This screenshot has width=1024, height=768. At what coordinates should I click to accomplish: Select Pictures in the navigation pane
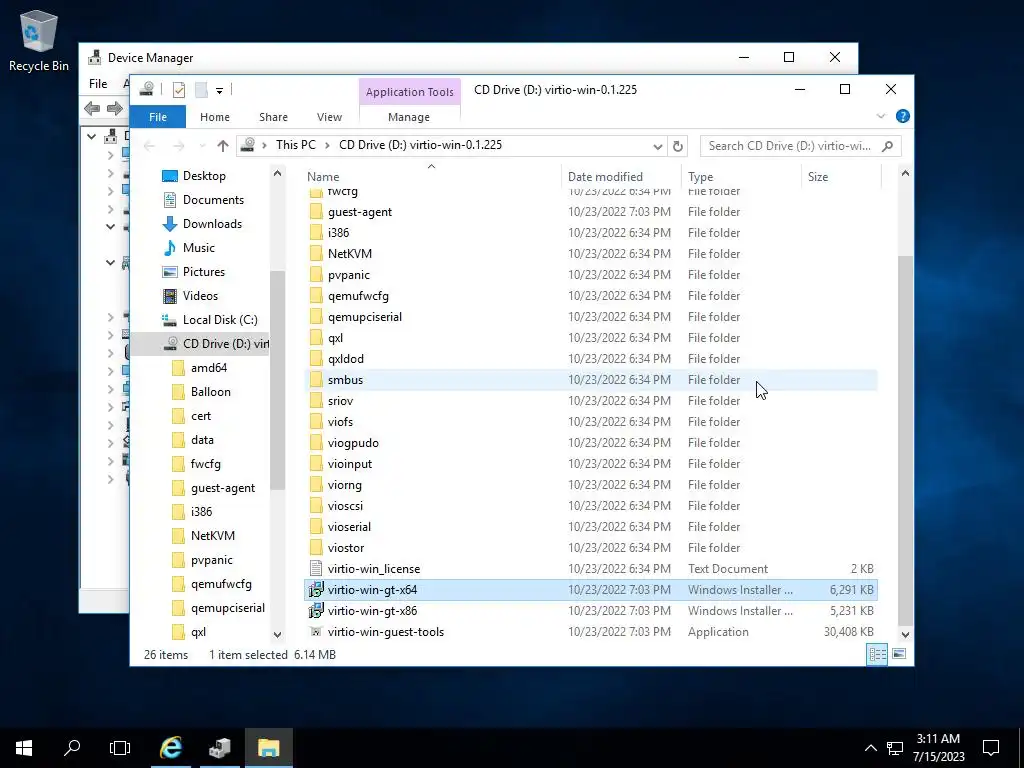coord(204,272)
